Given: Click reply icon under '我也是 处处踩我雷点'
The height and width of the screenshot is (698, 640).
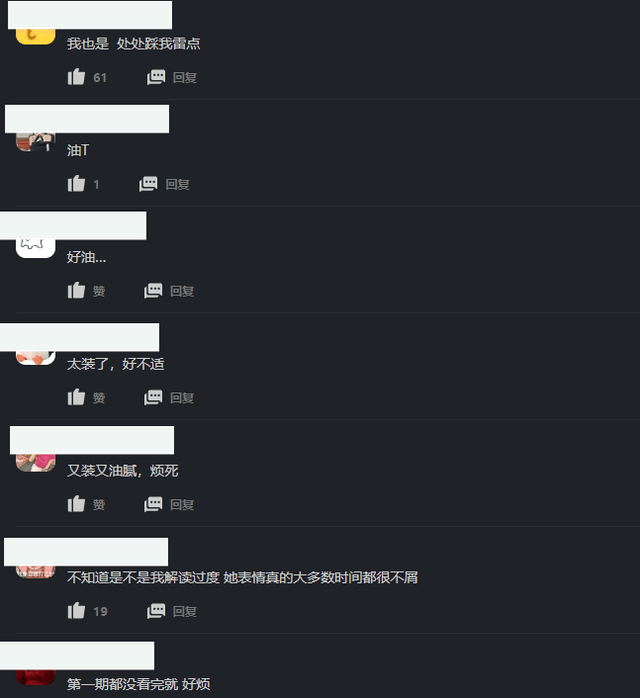Looking at the screenshot, I should pos(156,77).
